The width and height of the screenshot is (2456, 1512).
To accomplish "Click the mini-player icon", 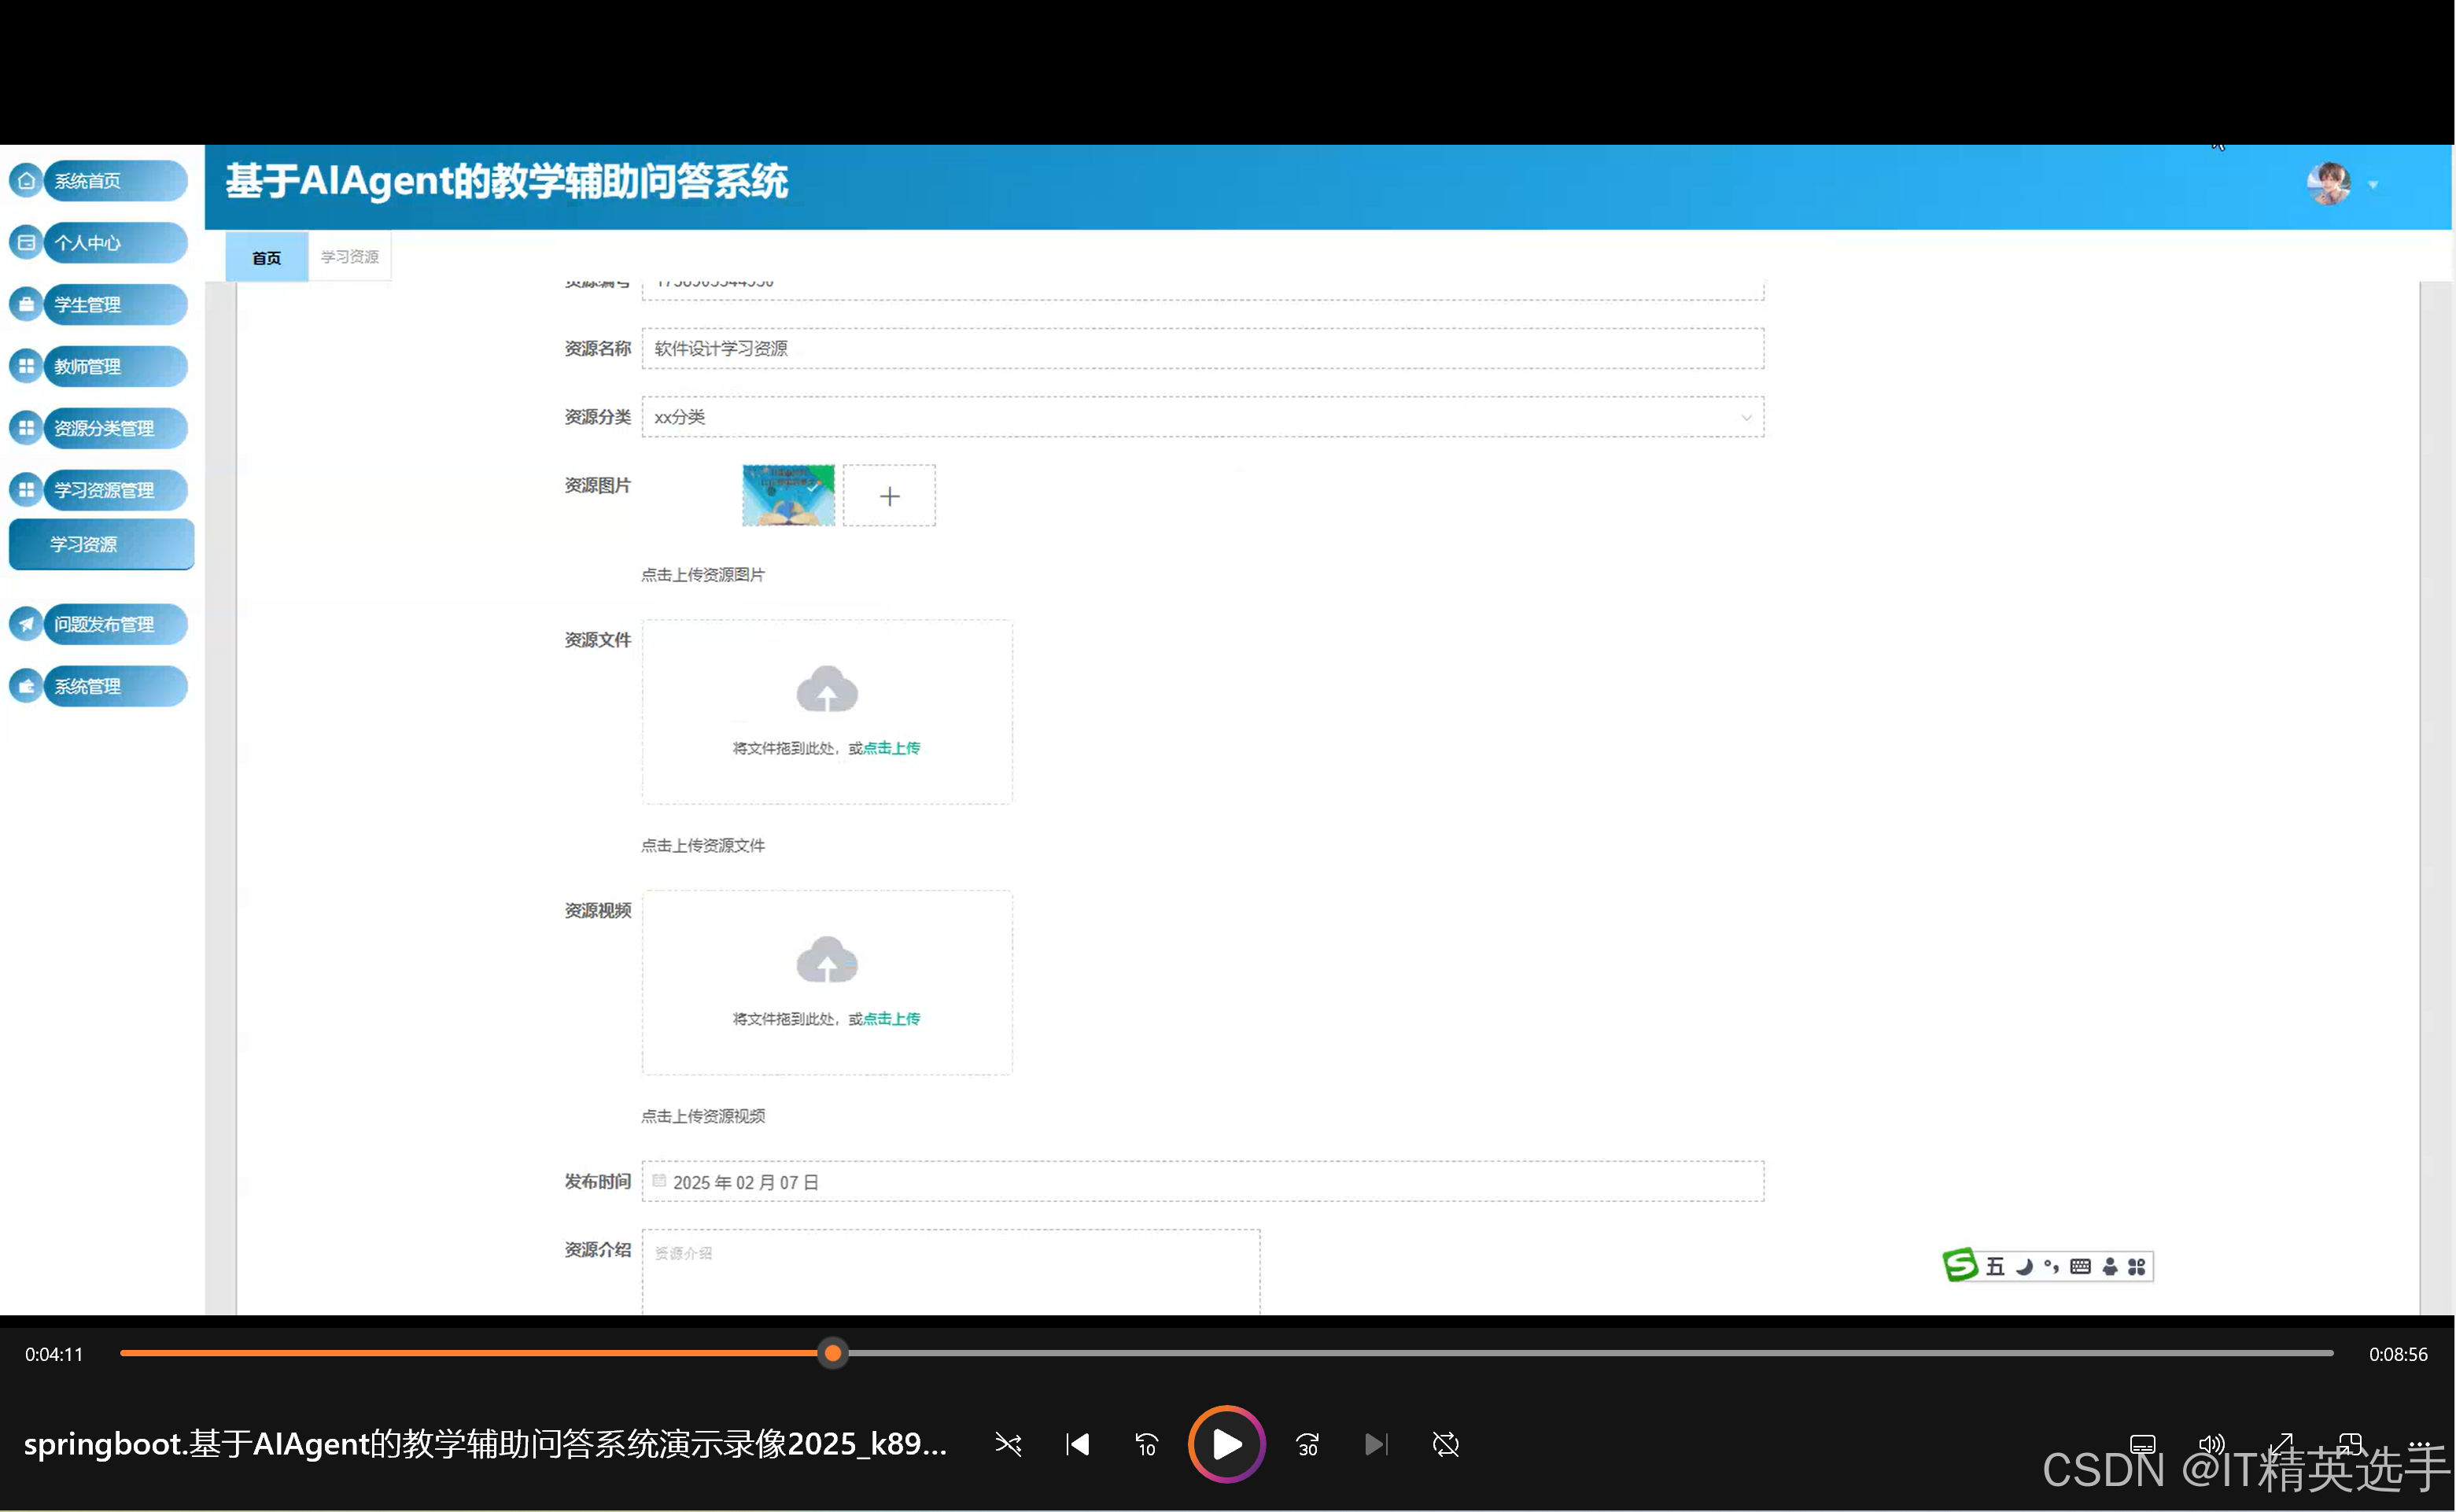I will click(2350, 1444).
